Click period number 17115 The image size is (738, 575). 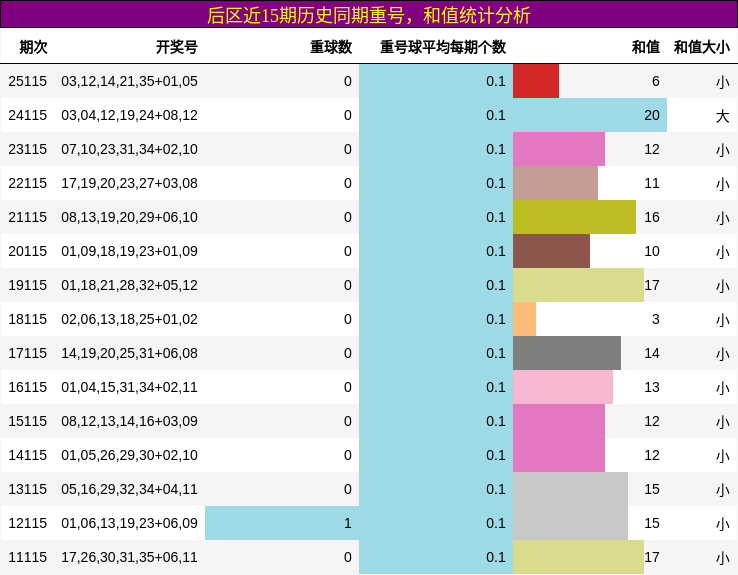point(28,353)
